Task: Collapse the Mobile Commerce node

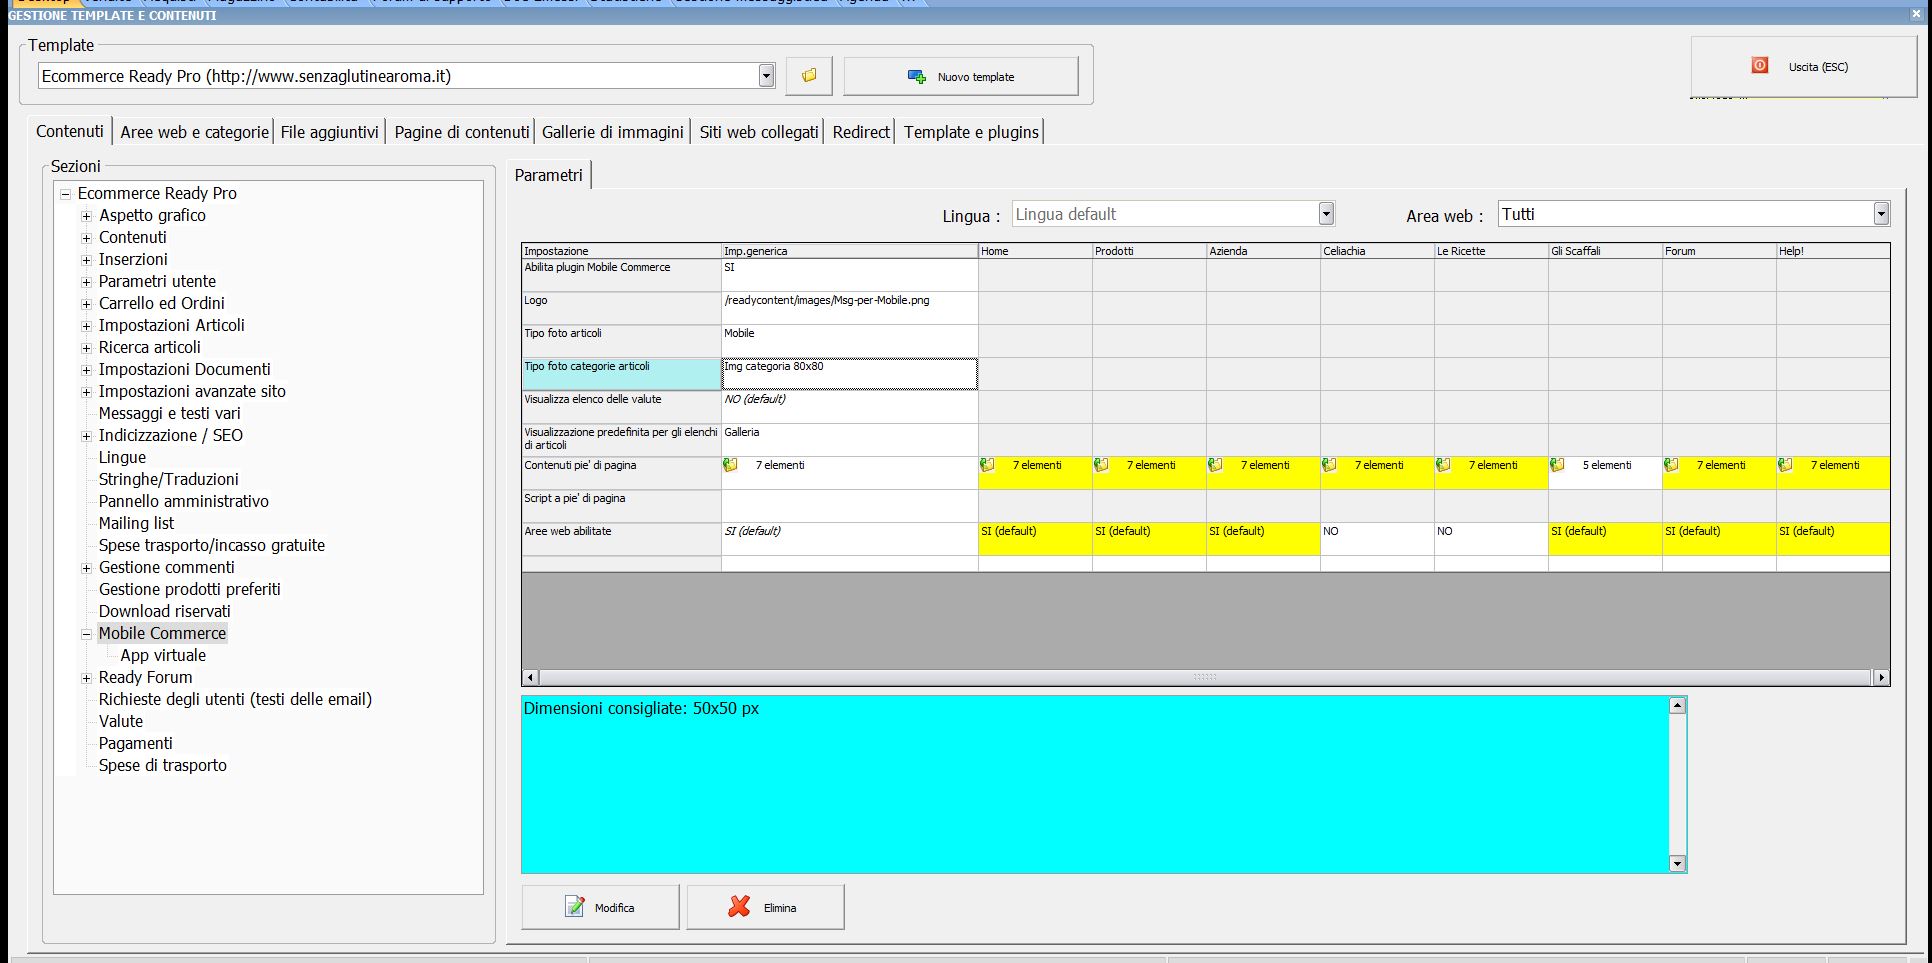Action: [86, 634]
